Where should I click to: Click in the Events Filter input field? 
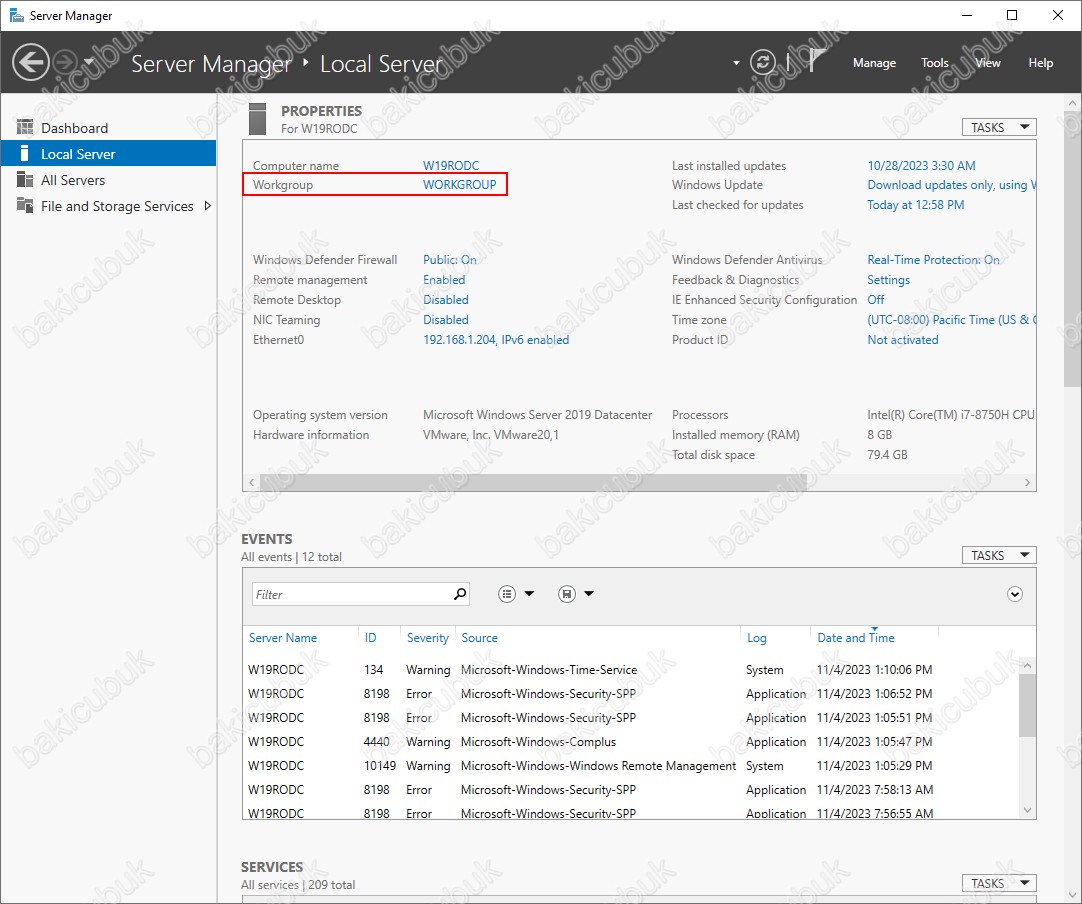pyautogui.click(x=351, y=594)
